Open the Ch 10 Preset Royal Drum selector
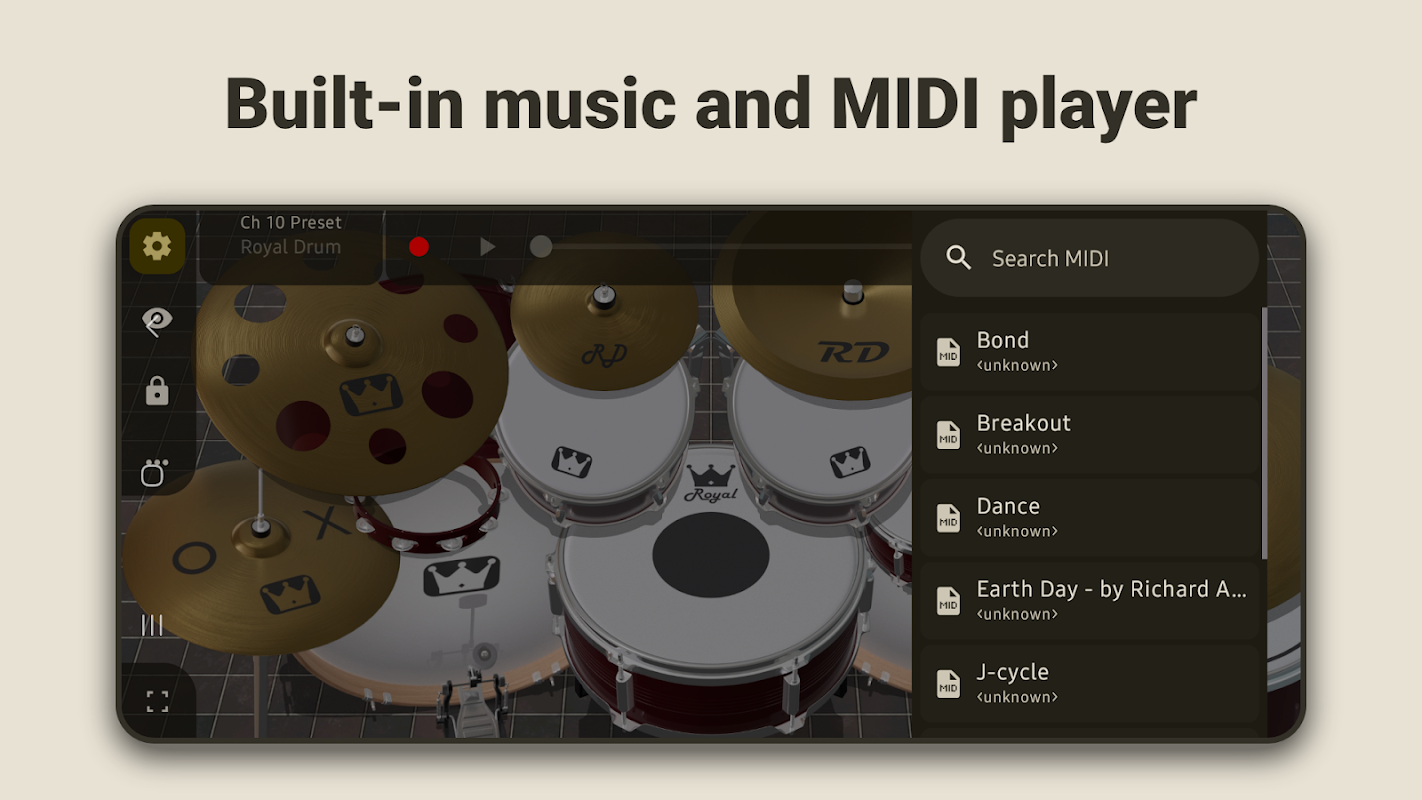This screenshot has width=1422, height=800. [291, 235]
